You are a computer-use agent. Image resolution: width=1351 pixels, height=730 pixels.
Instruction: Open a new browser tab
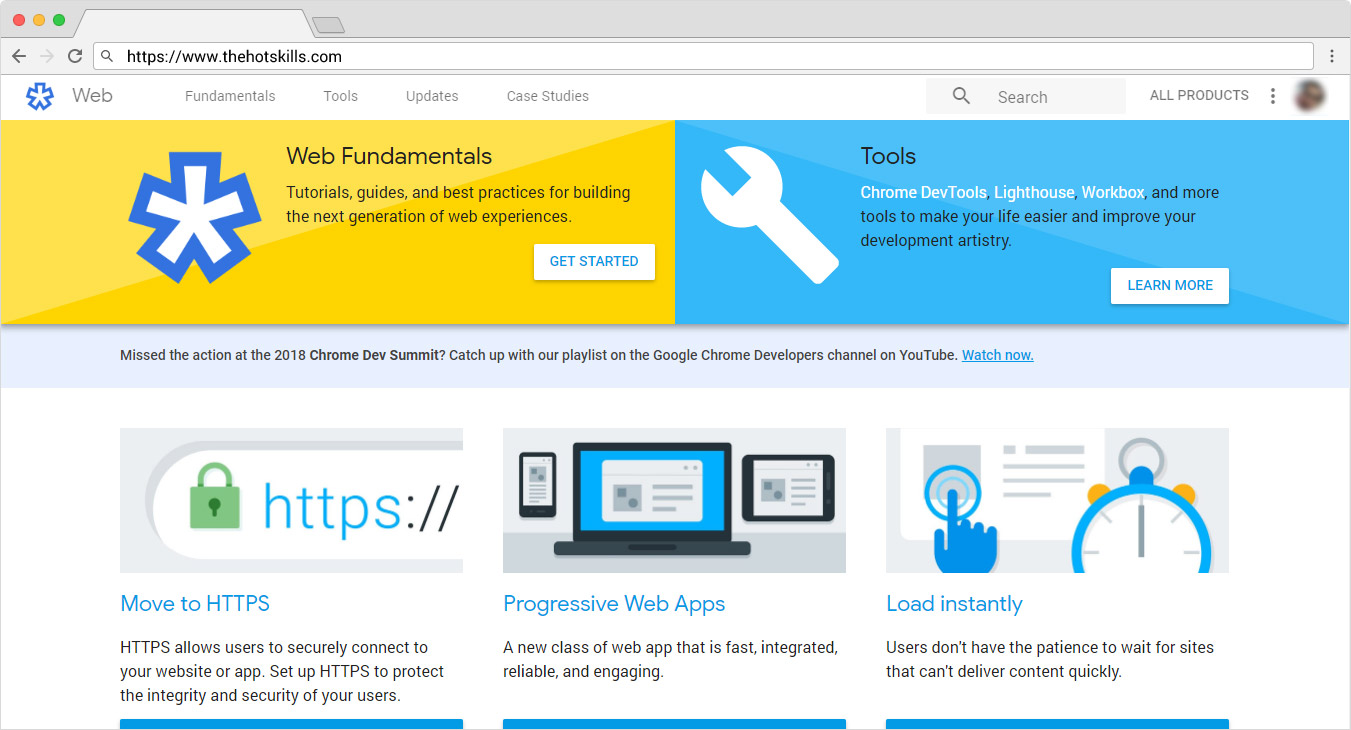(x=328, y=25)
